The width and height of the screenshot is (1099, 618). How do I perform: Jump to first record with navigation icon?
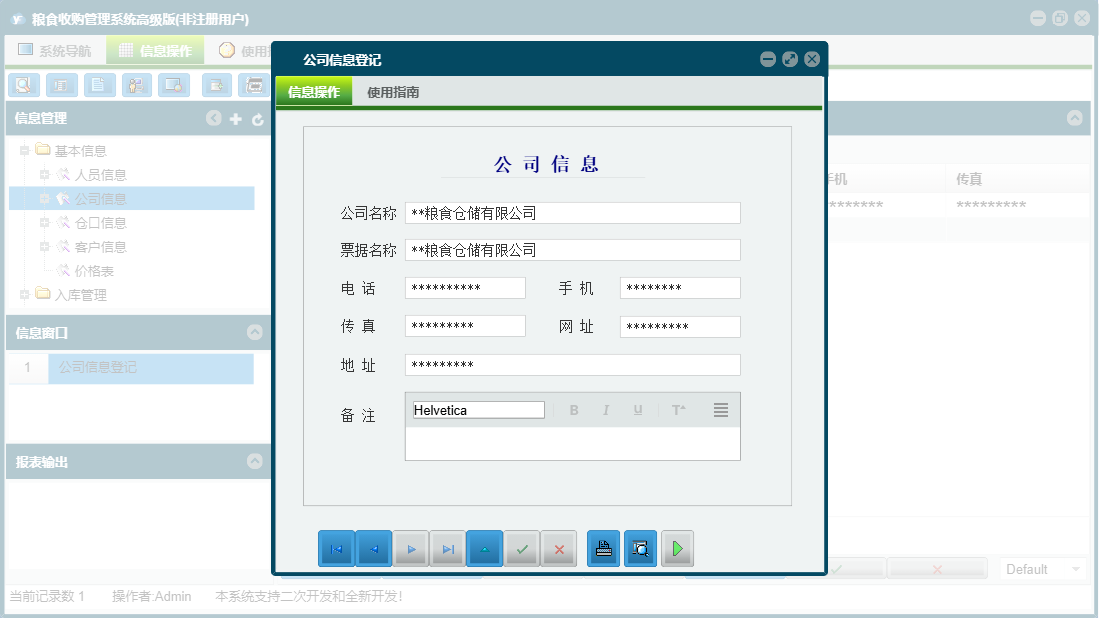pos(337,548)
